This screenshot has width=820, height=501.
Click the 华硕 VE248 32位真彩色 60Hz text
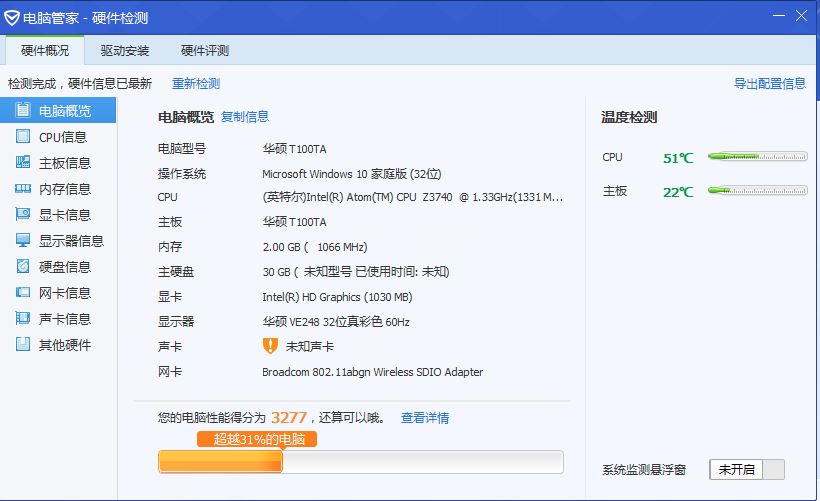tap(336, 322)
